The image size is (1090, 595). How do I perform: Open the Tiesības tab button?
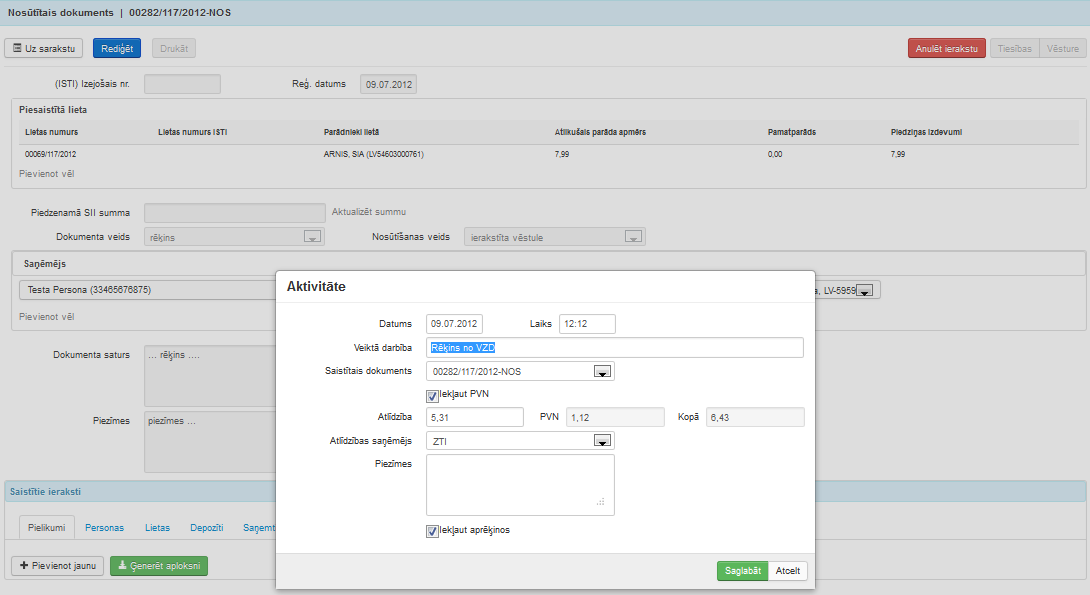[x=1014, y=48]
